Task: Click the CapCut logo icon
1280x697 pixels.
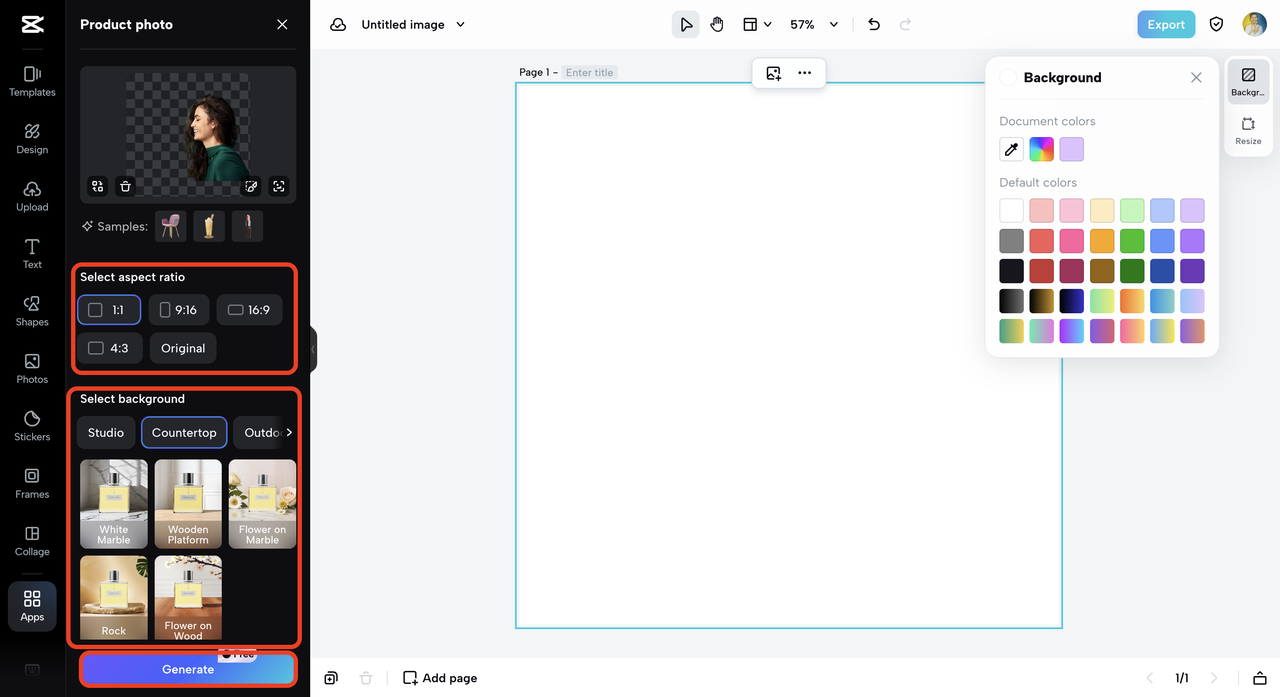Action: (32, 24)
